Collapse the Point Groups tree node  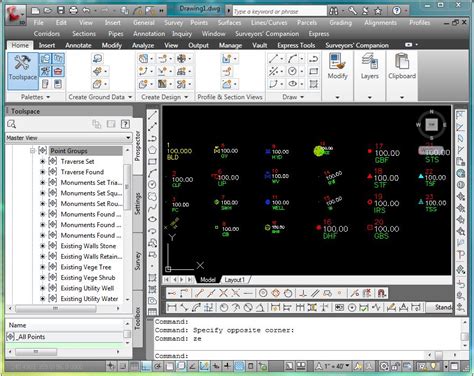[x=33, y=151]
